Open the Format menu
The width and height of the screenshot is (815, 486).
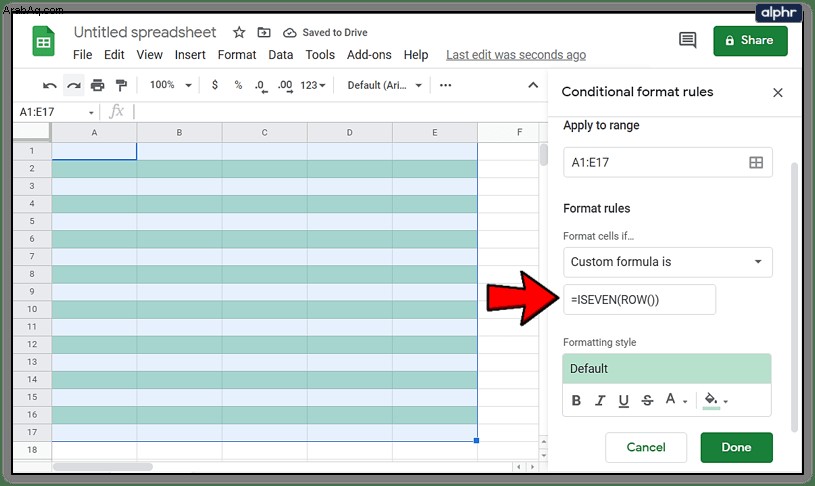point(236,55)
